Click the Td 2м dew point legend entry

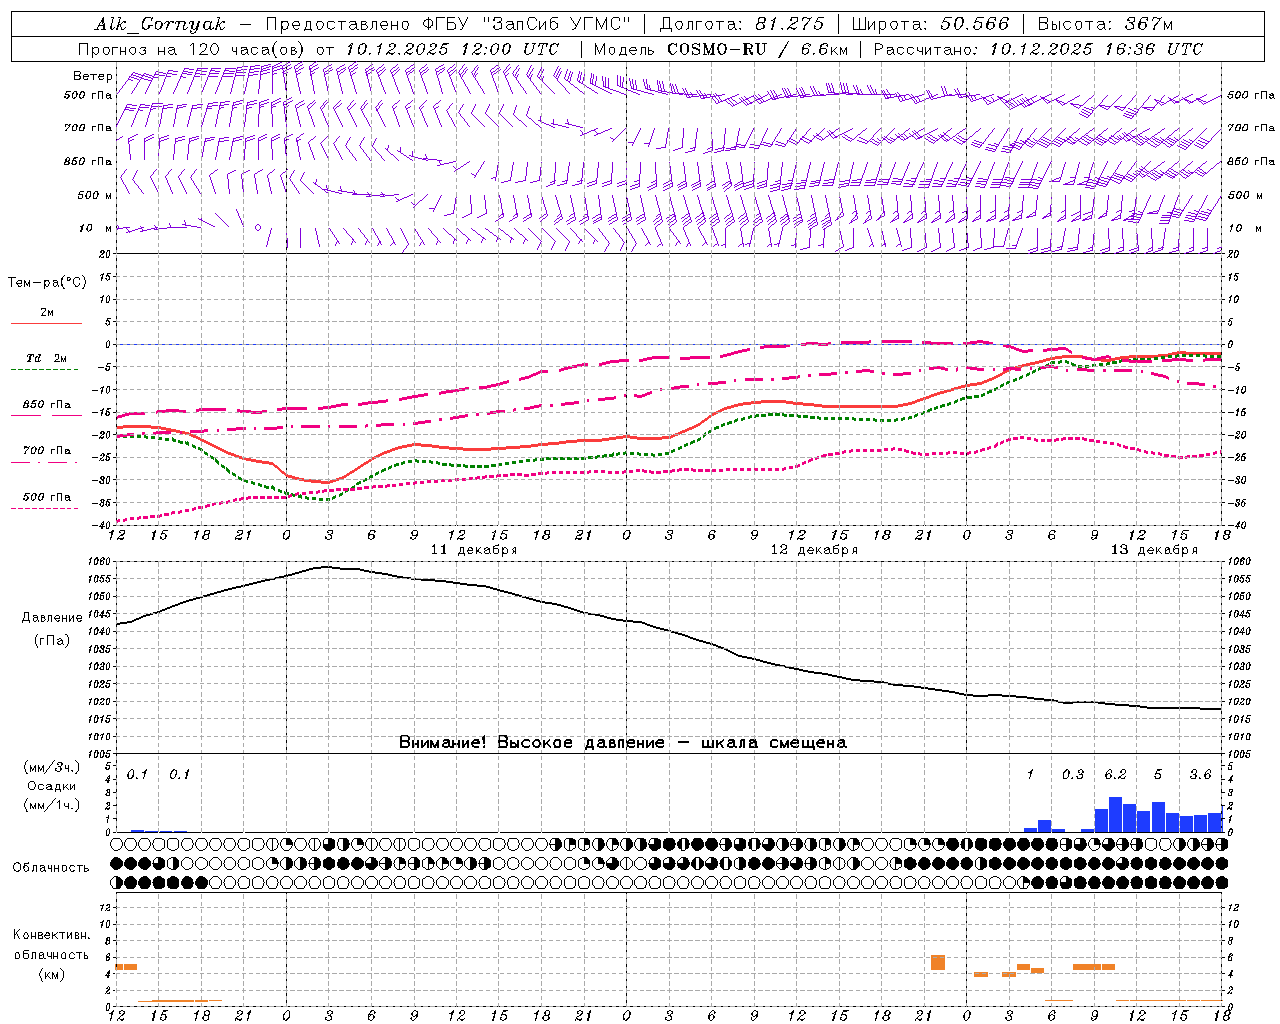pos(47,358)
